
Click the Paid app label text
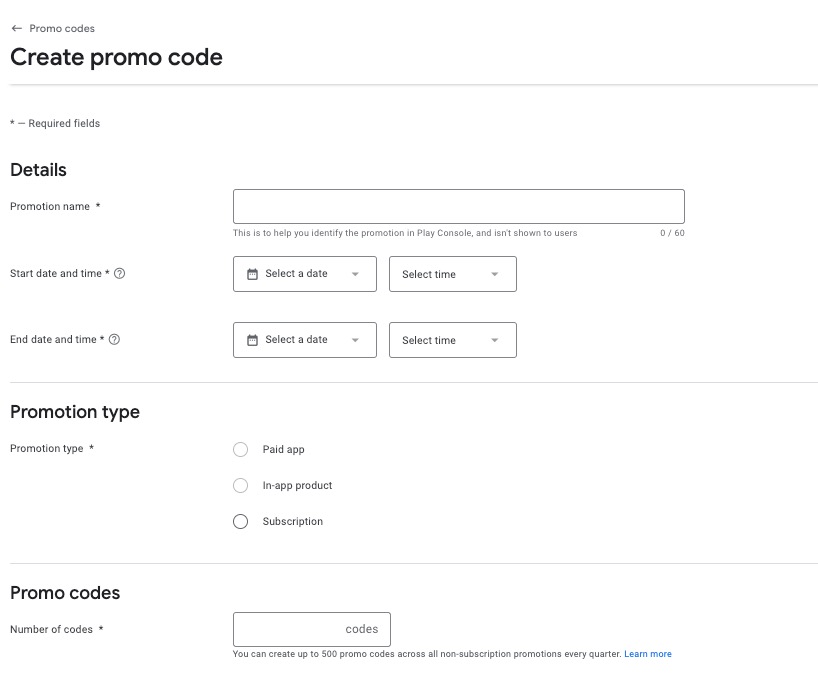pos(283,449)
